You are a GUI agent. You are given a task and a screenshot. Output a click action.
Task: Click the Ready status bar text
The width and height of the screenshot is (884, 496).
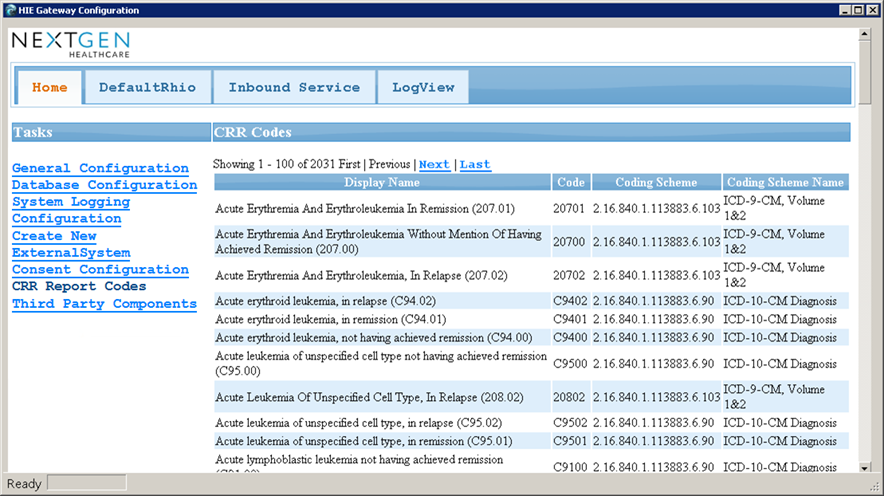tap(24, 484)
